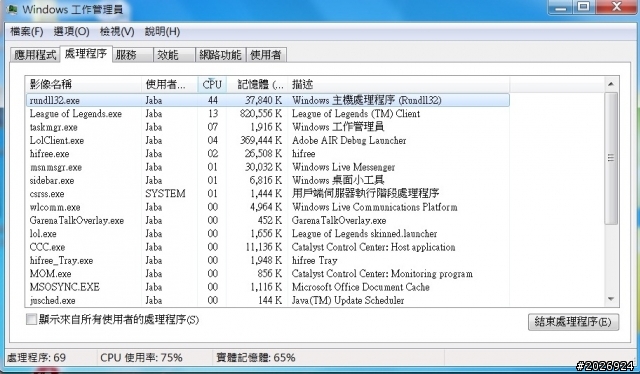Click the Adobe AIR Debug Launcher description
640x374 pixels.
coord(349,140)
